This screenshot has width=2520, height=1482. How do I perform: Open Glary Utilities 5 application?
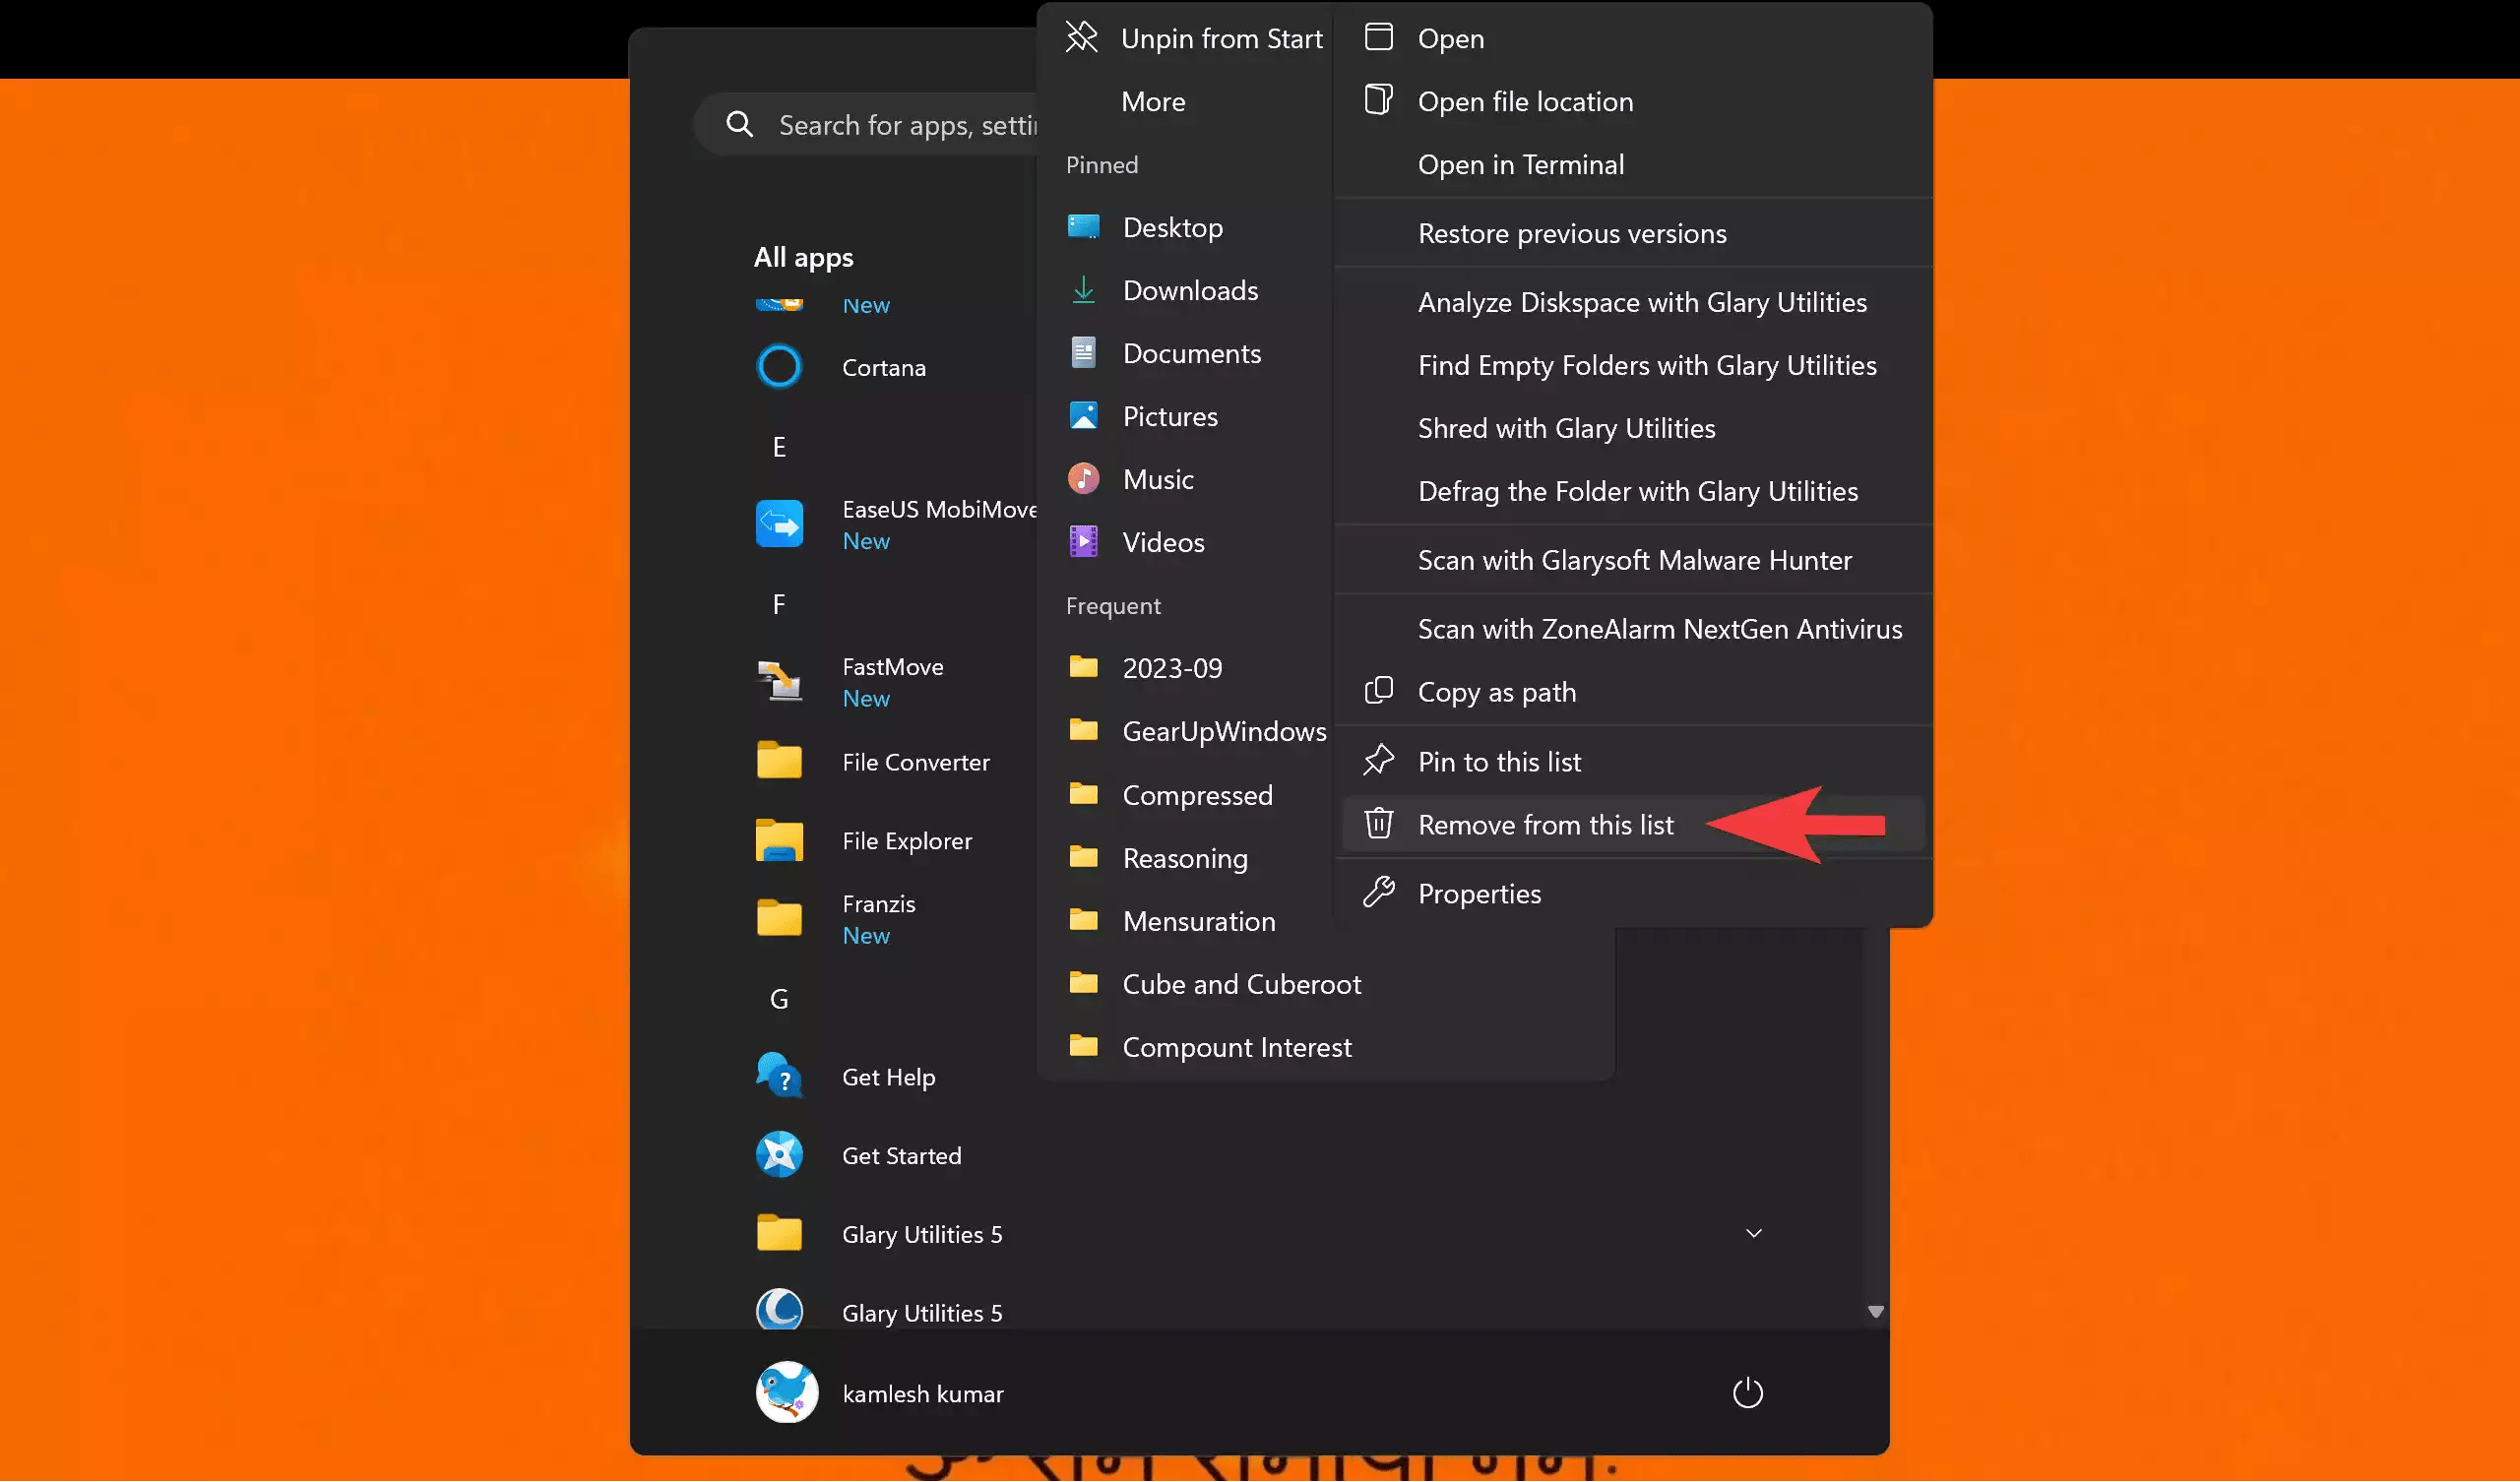pyautogui.click(x=920, y=1312)
